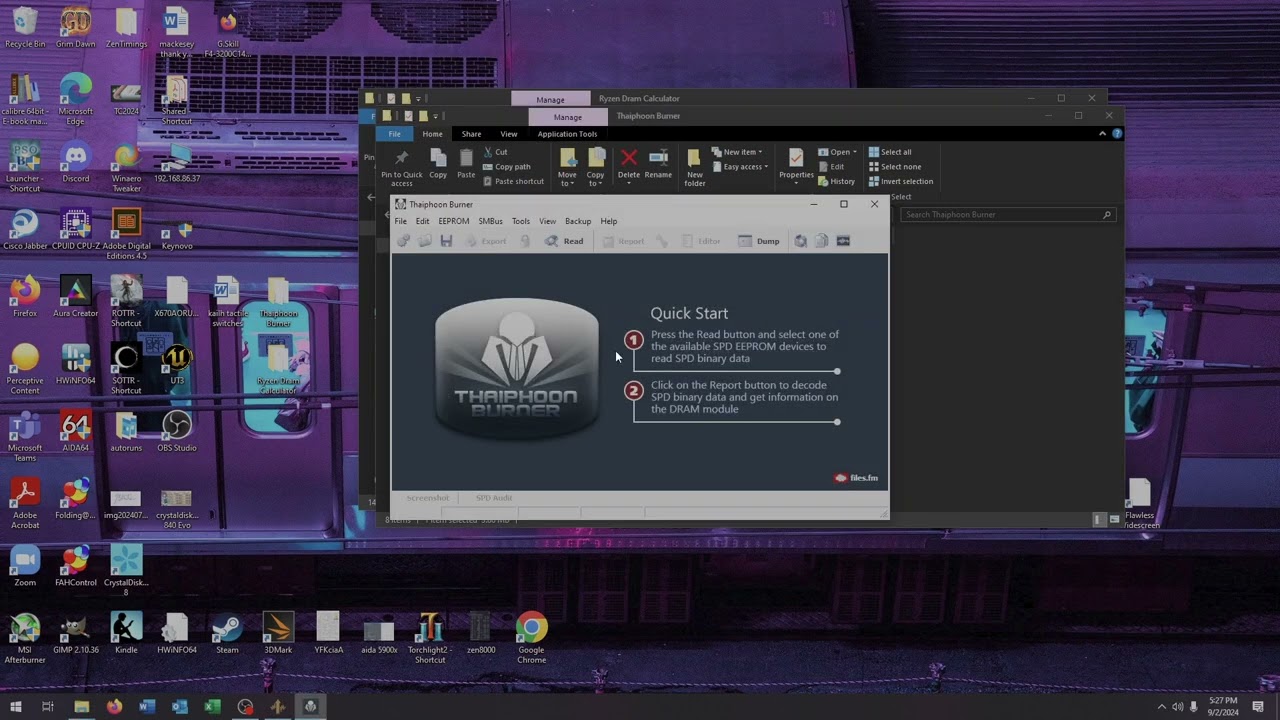Click the Read button in Thaiphoon Burner toolbar
The width and height of the screenshot is (1280, 720).
pos(564,241)
